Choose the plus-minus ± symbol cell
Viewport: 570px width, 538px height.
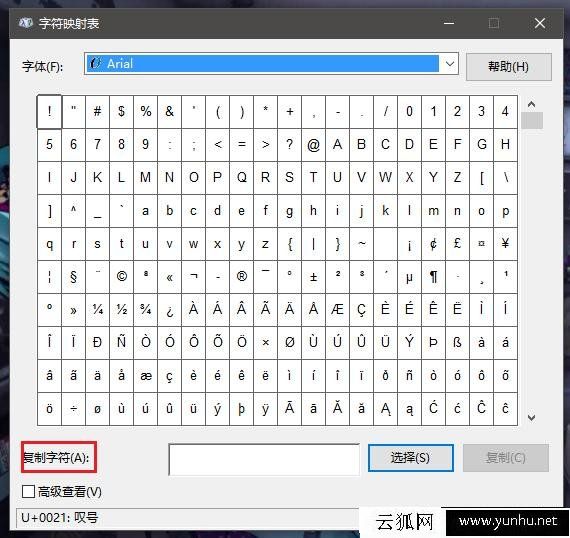coord(313,277)
